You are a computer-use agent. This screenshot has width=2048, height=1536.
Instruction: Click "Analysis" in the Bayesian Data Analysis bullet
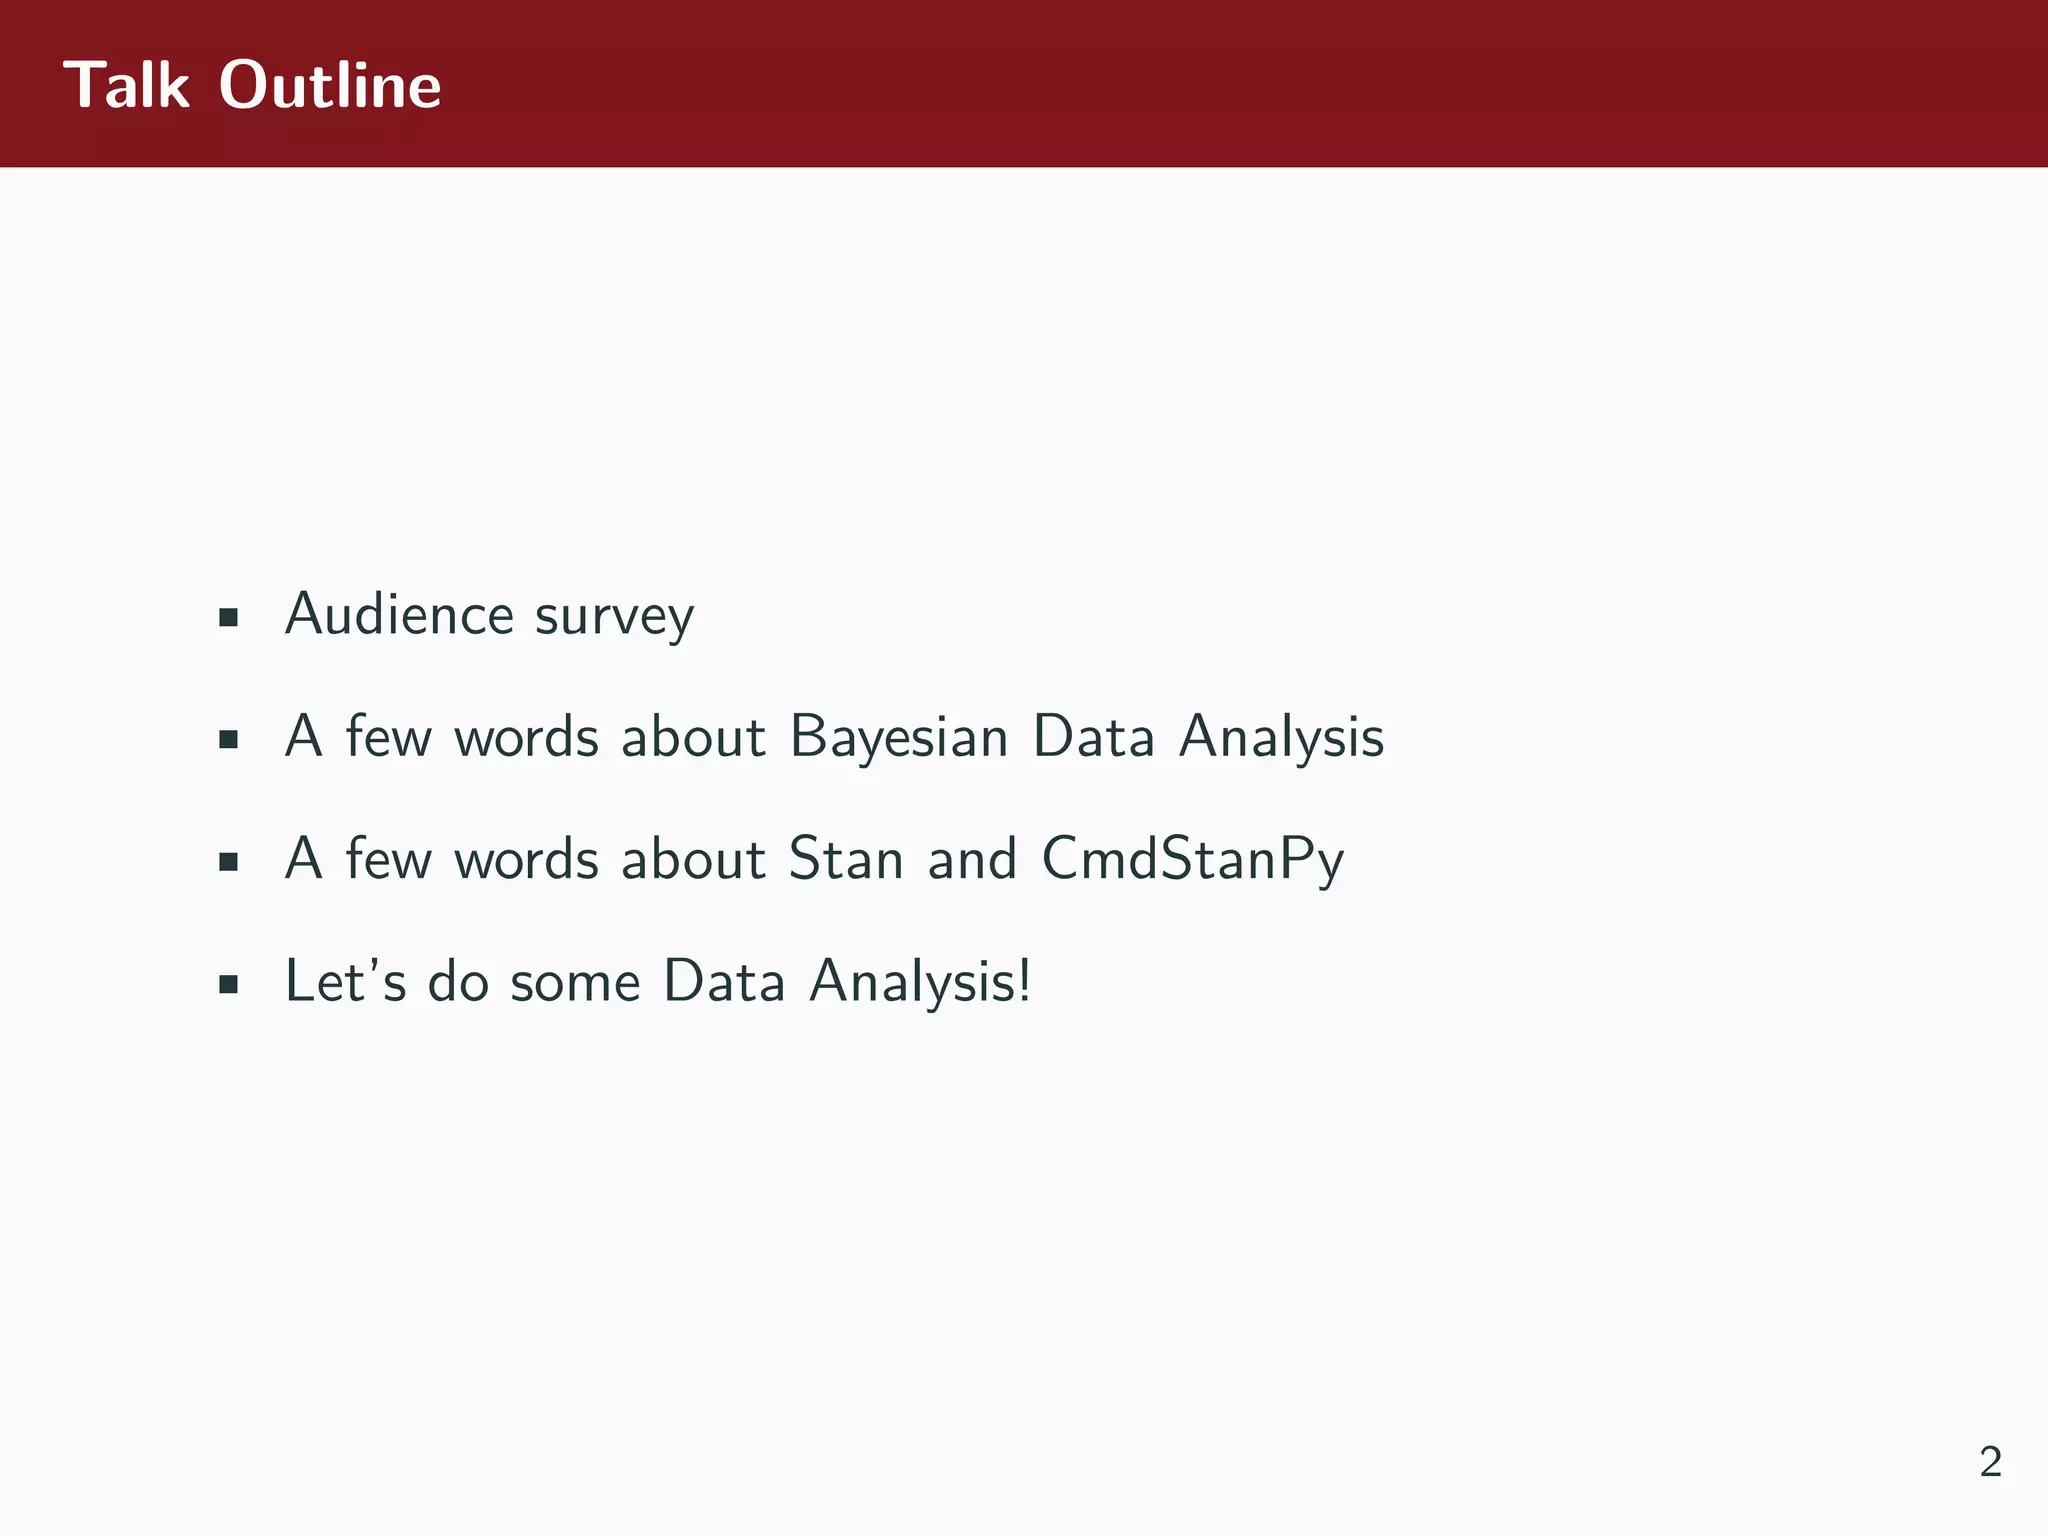click(x=1281, y=739)
